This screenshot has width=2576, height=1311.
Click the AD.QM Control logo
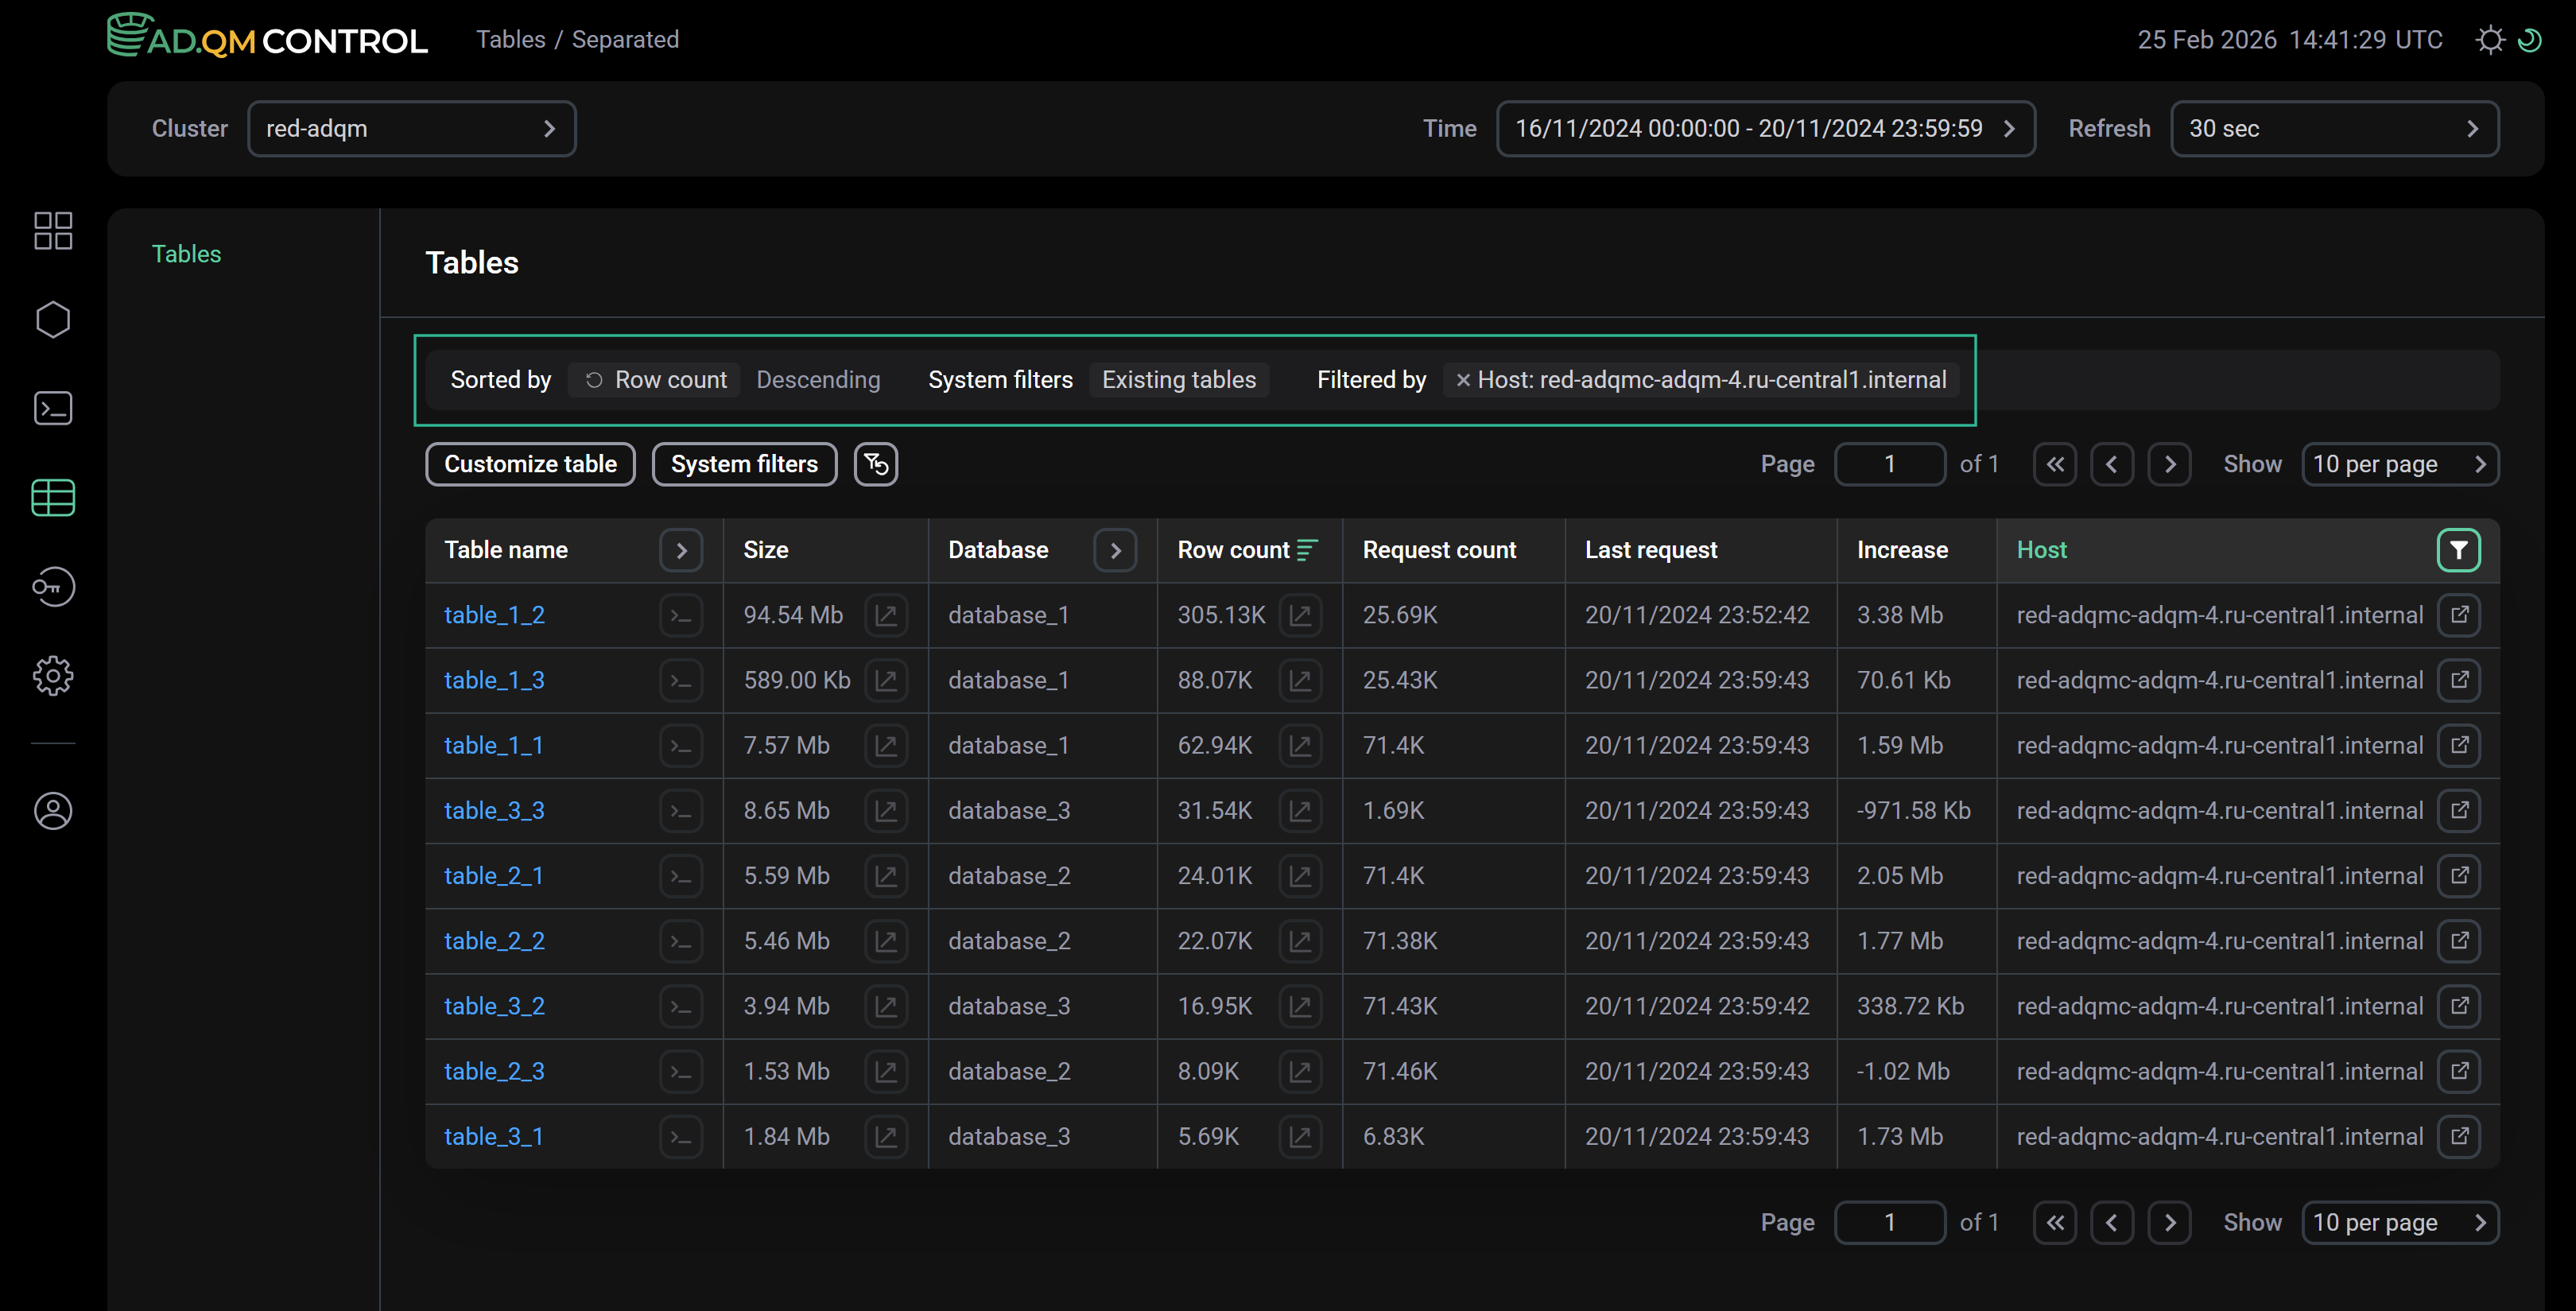point(267,36)
